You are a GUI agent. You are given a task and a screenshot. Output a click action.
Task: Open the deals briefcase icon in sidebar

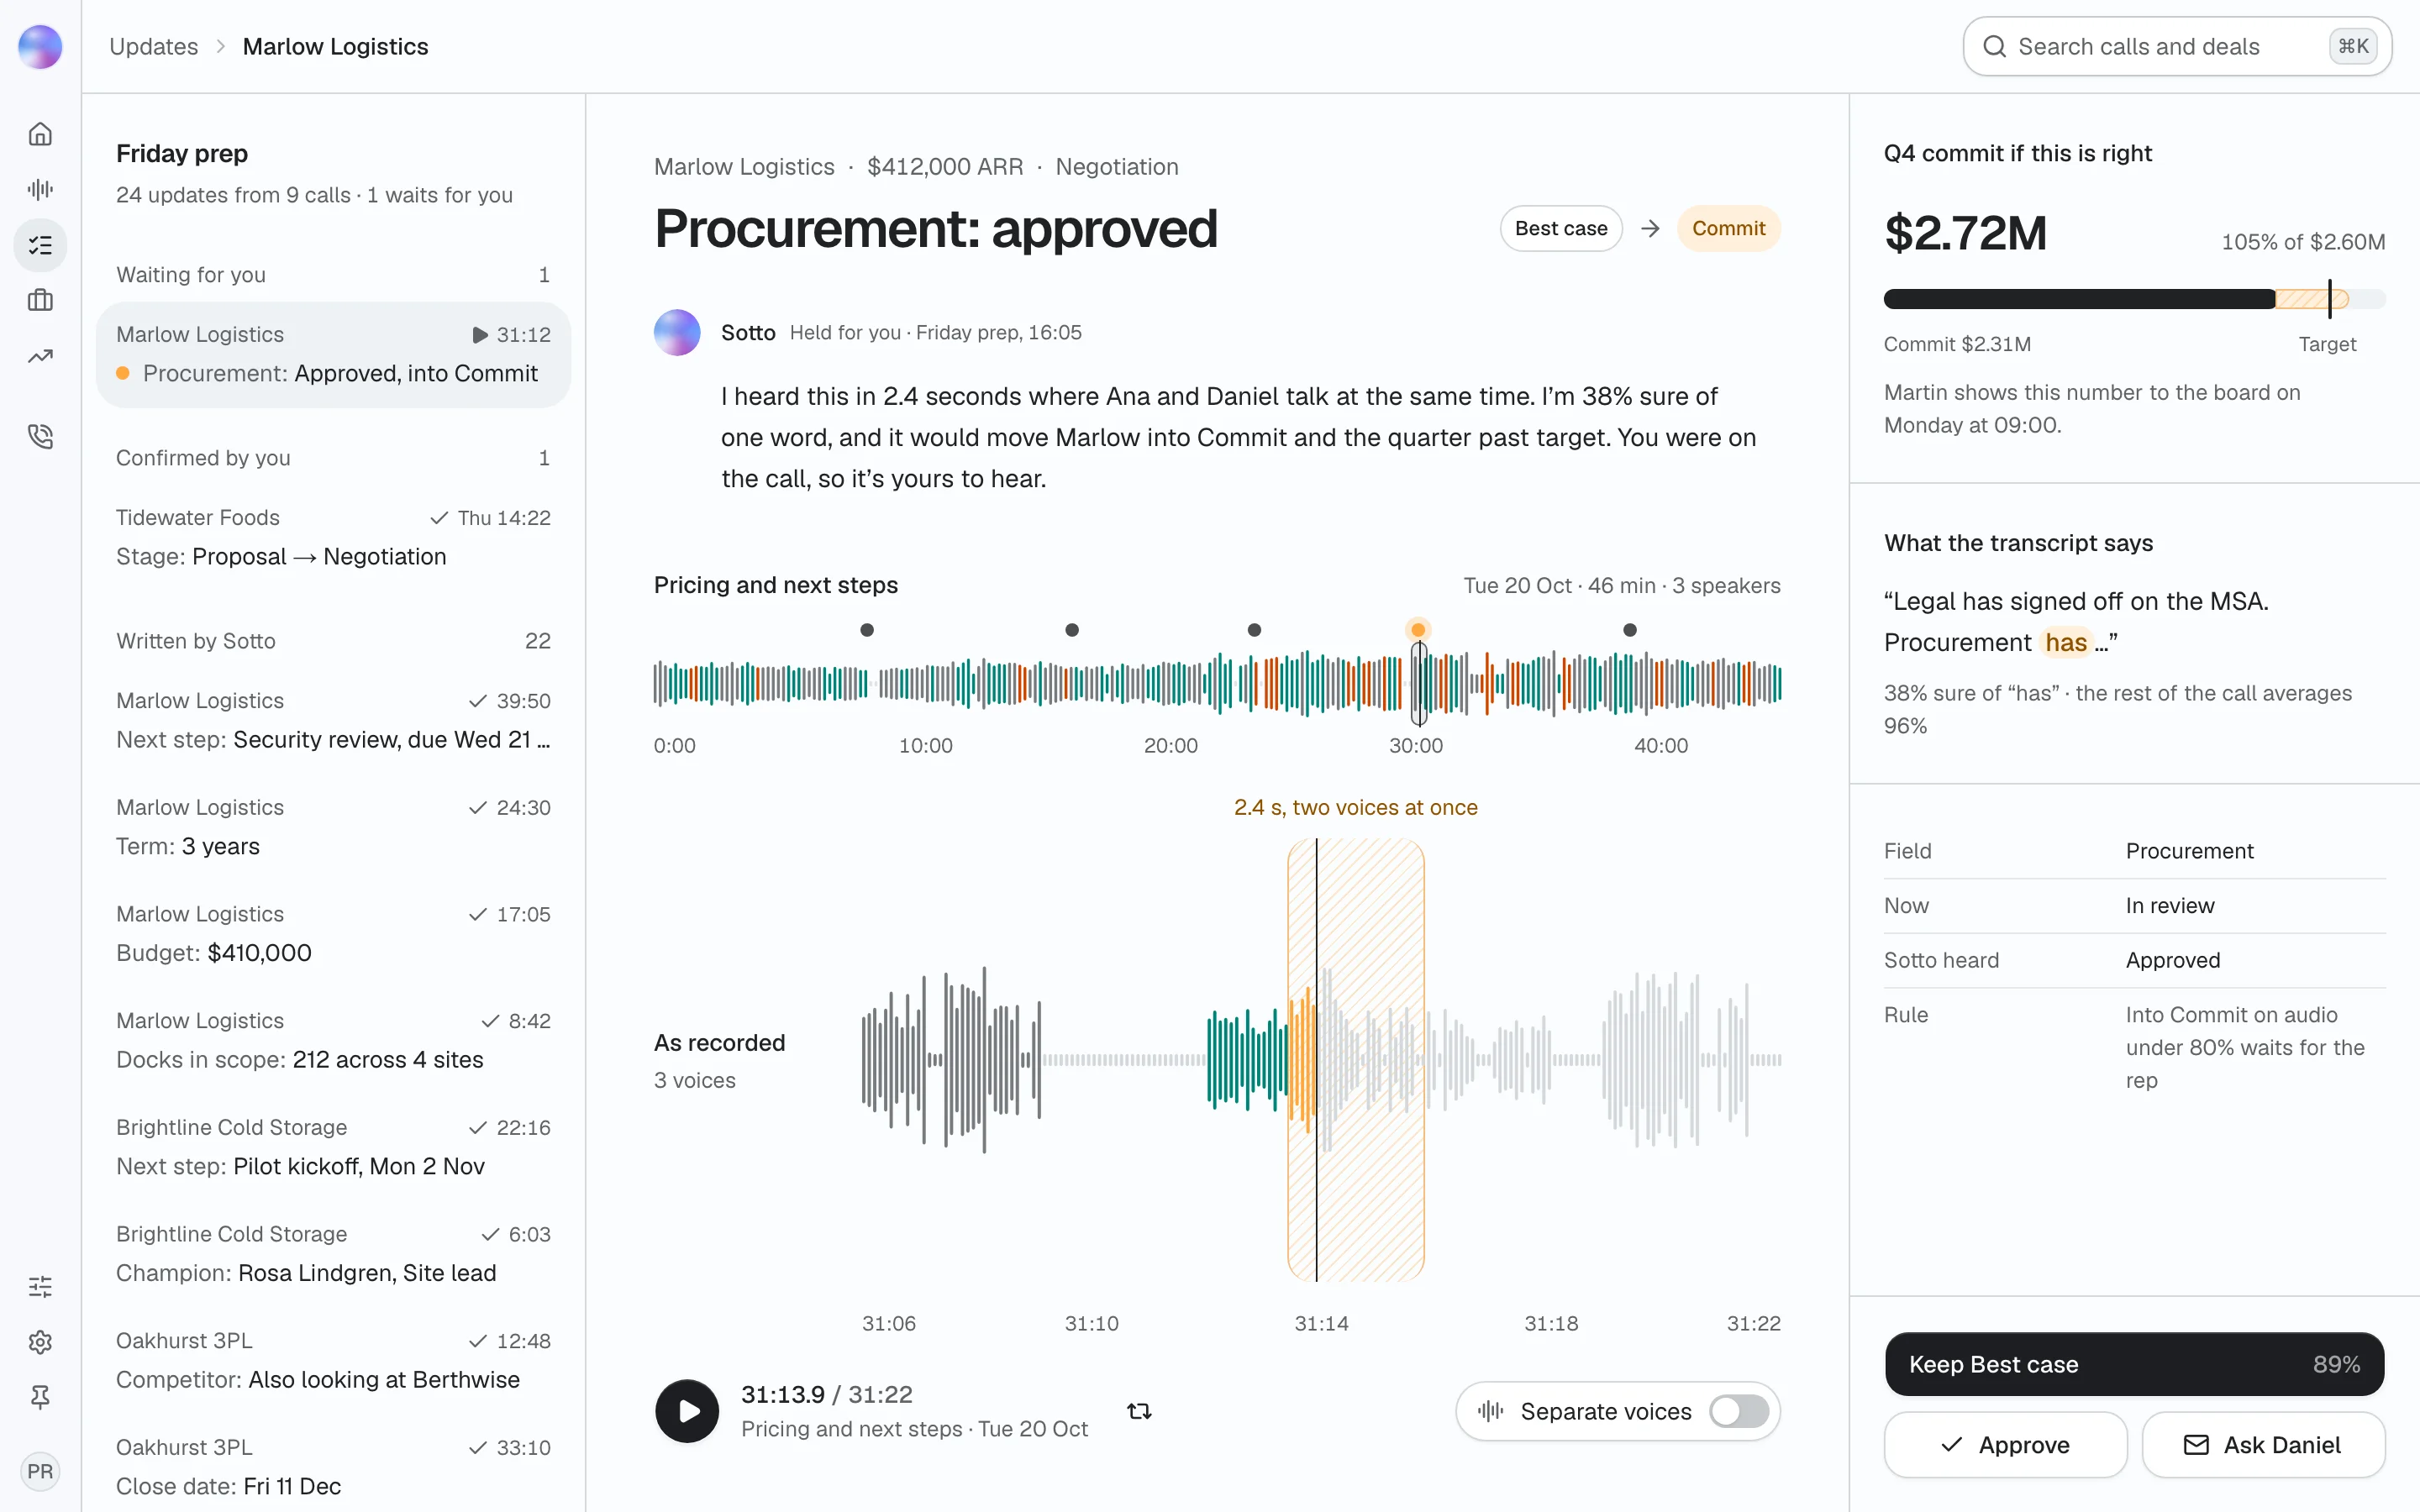coord(40,300)
